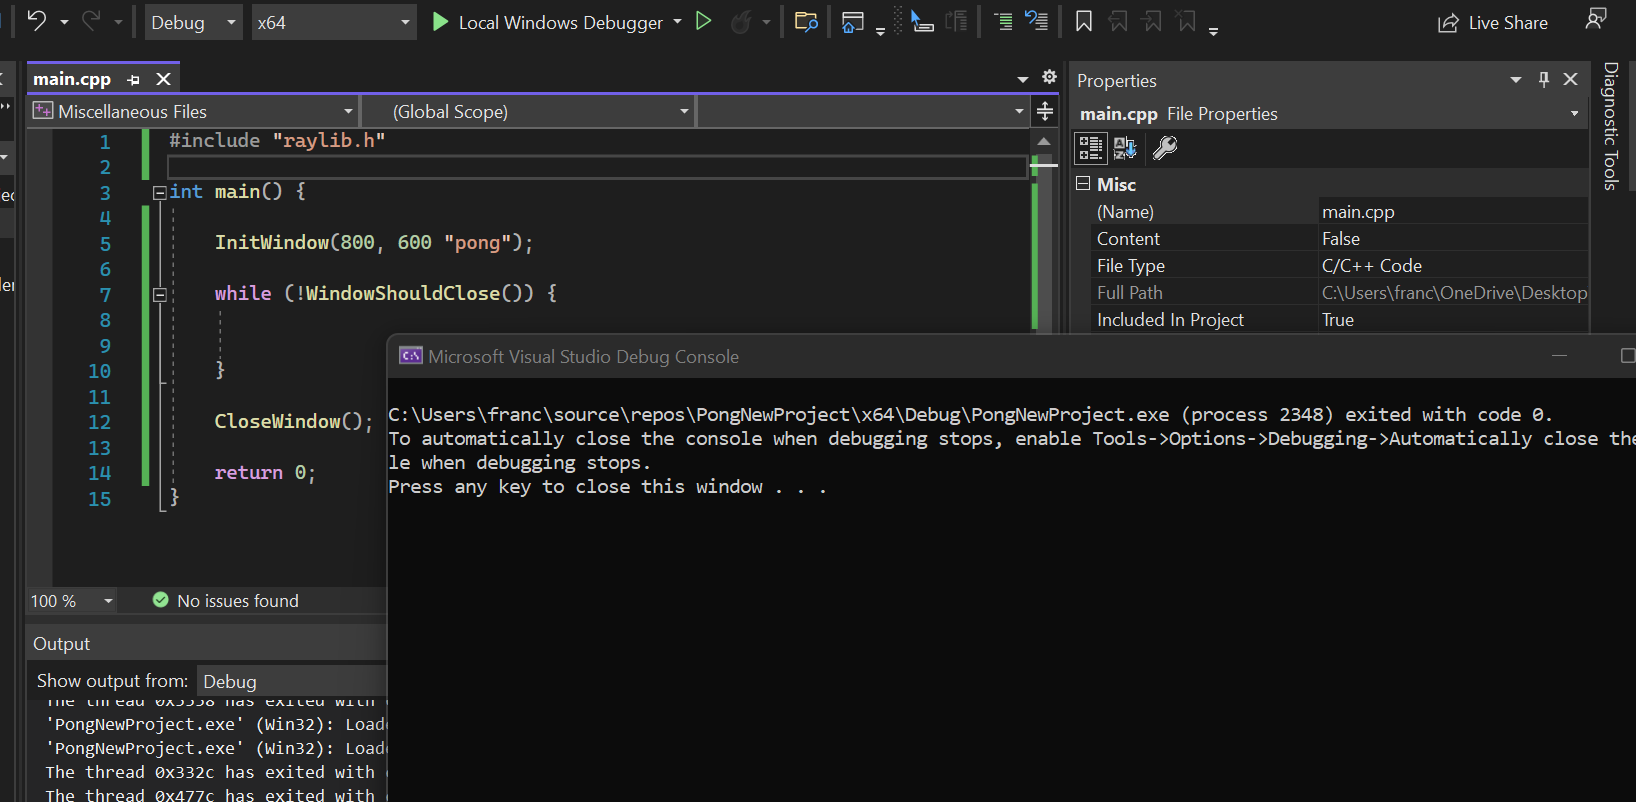Open the empty members dropdown in navigation bar
The image size is (1636, 802).
(x=863, y=111)
